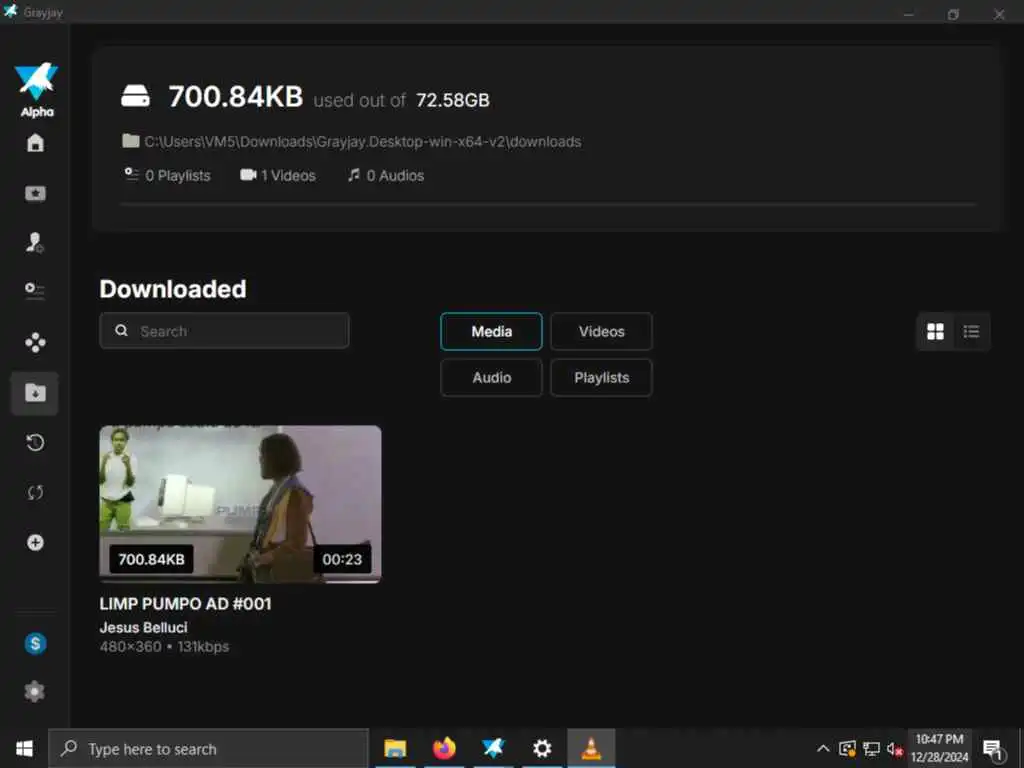Image resolution: width=1024 pixels, height=768 pixels.
Task: Open the Sources plugin icon in sidebar
Action: pos(35,342)
